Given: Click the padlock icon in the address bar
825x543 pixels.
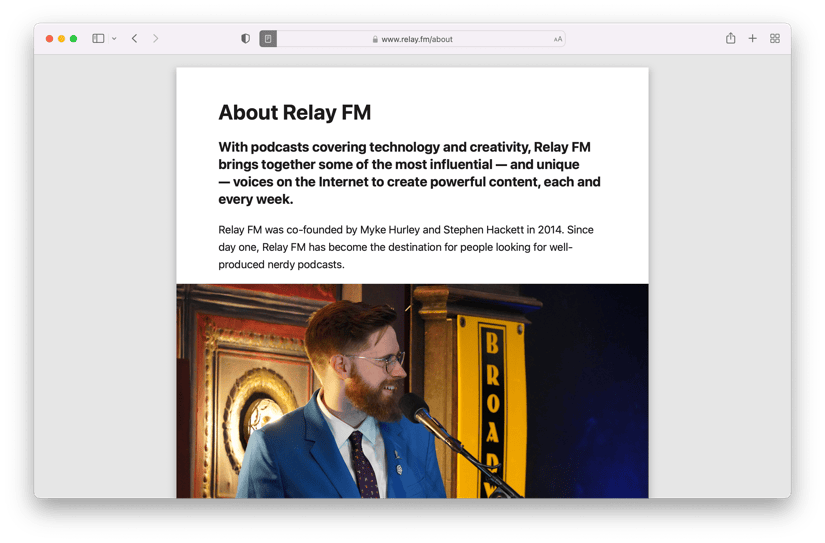Looking at the screenshot, I should tap(375, 39).
